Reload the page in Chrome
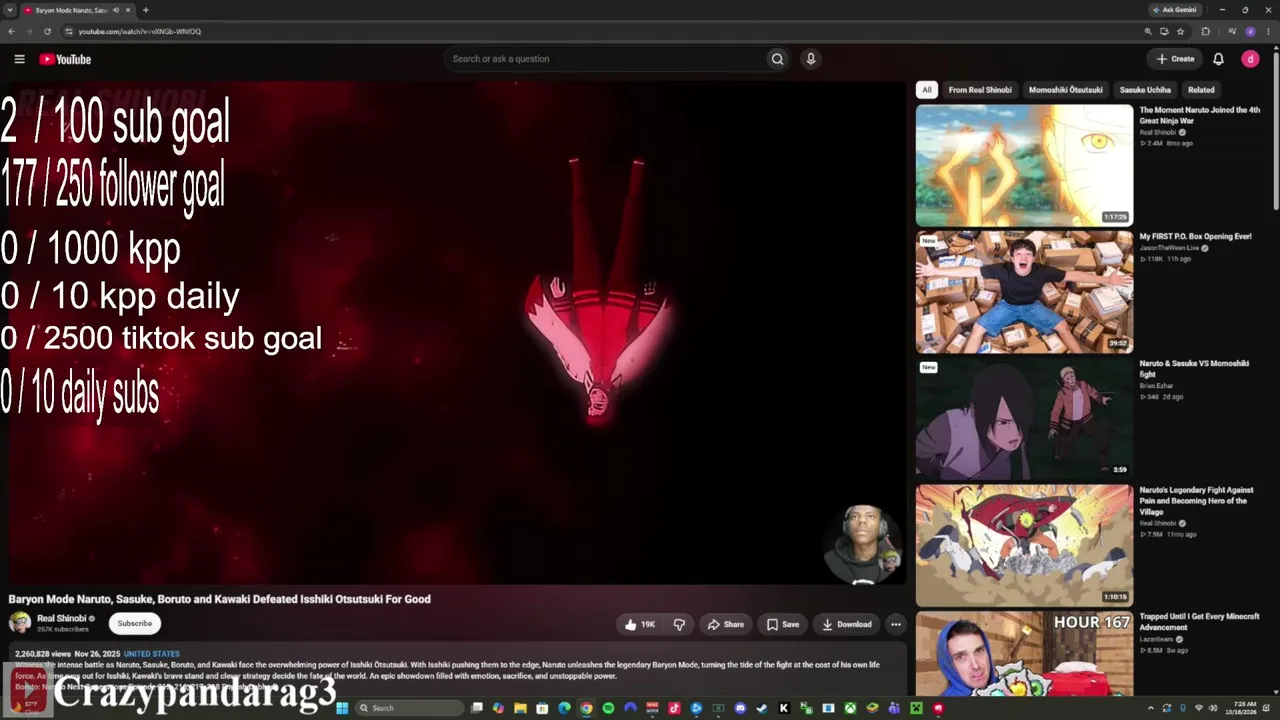The width and height of the screenshot is (1280, 720). point(47,31)
